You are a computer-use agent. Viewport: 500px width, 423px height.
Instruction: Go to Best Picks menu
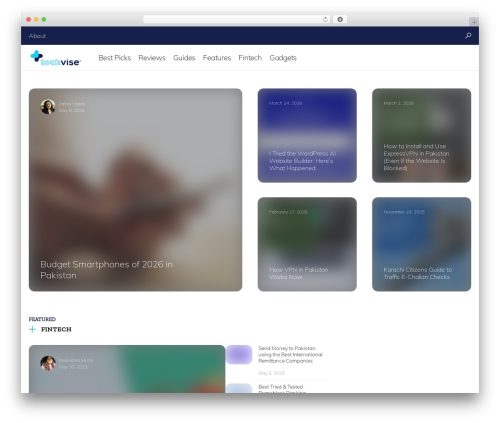coord(115,58)
